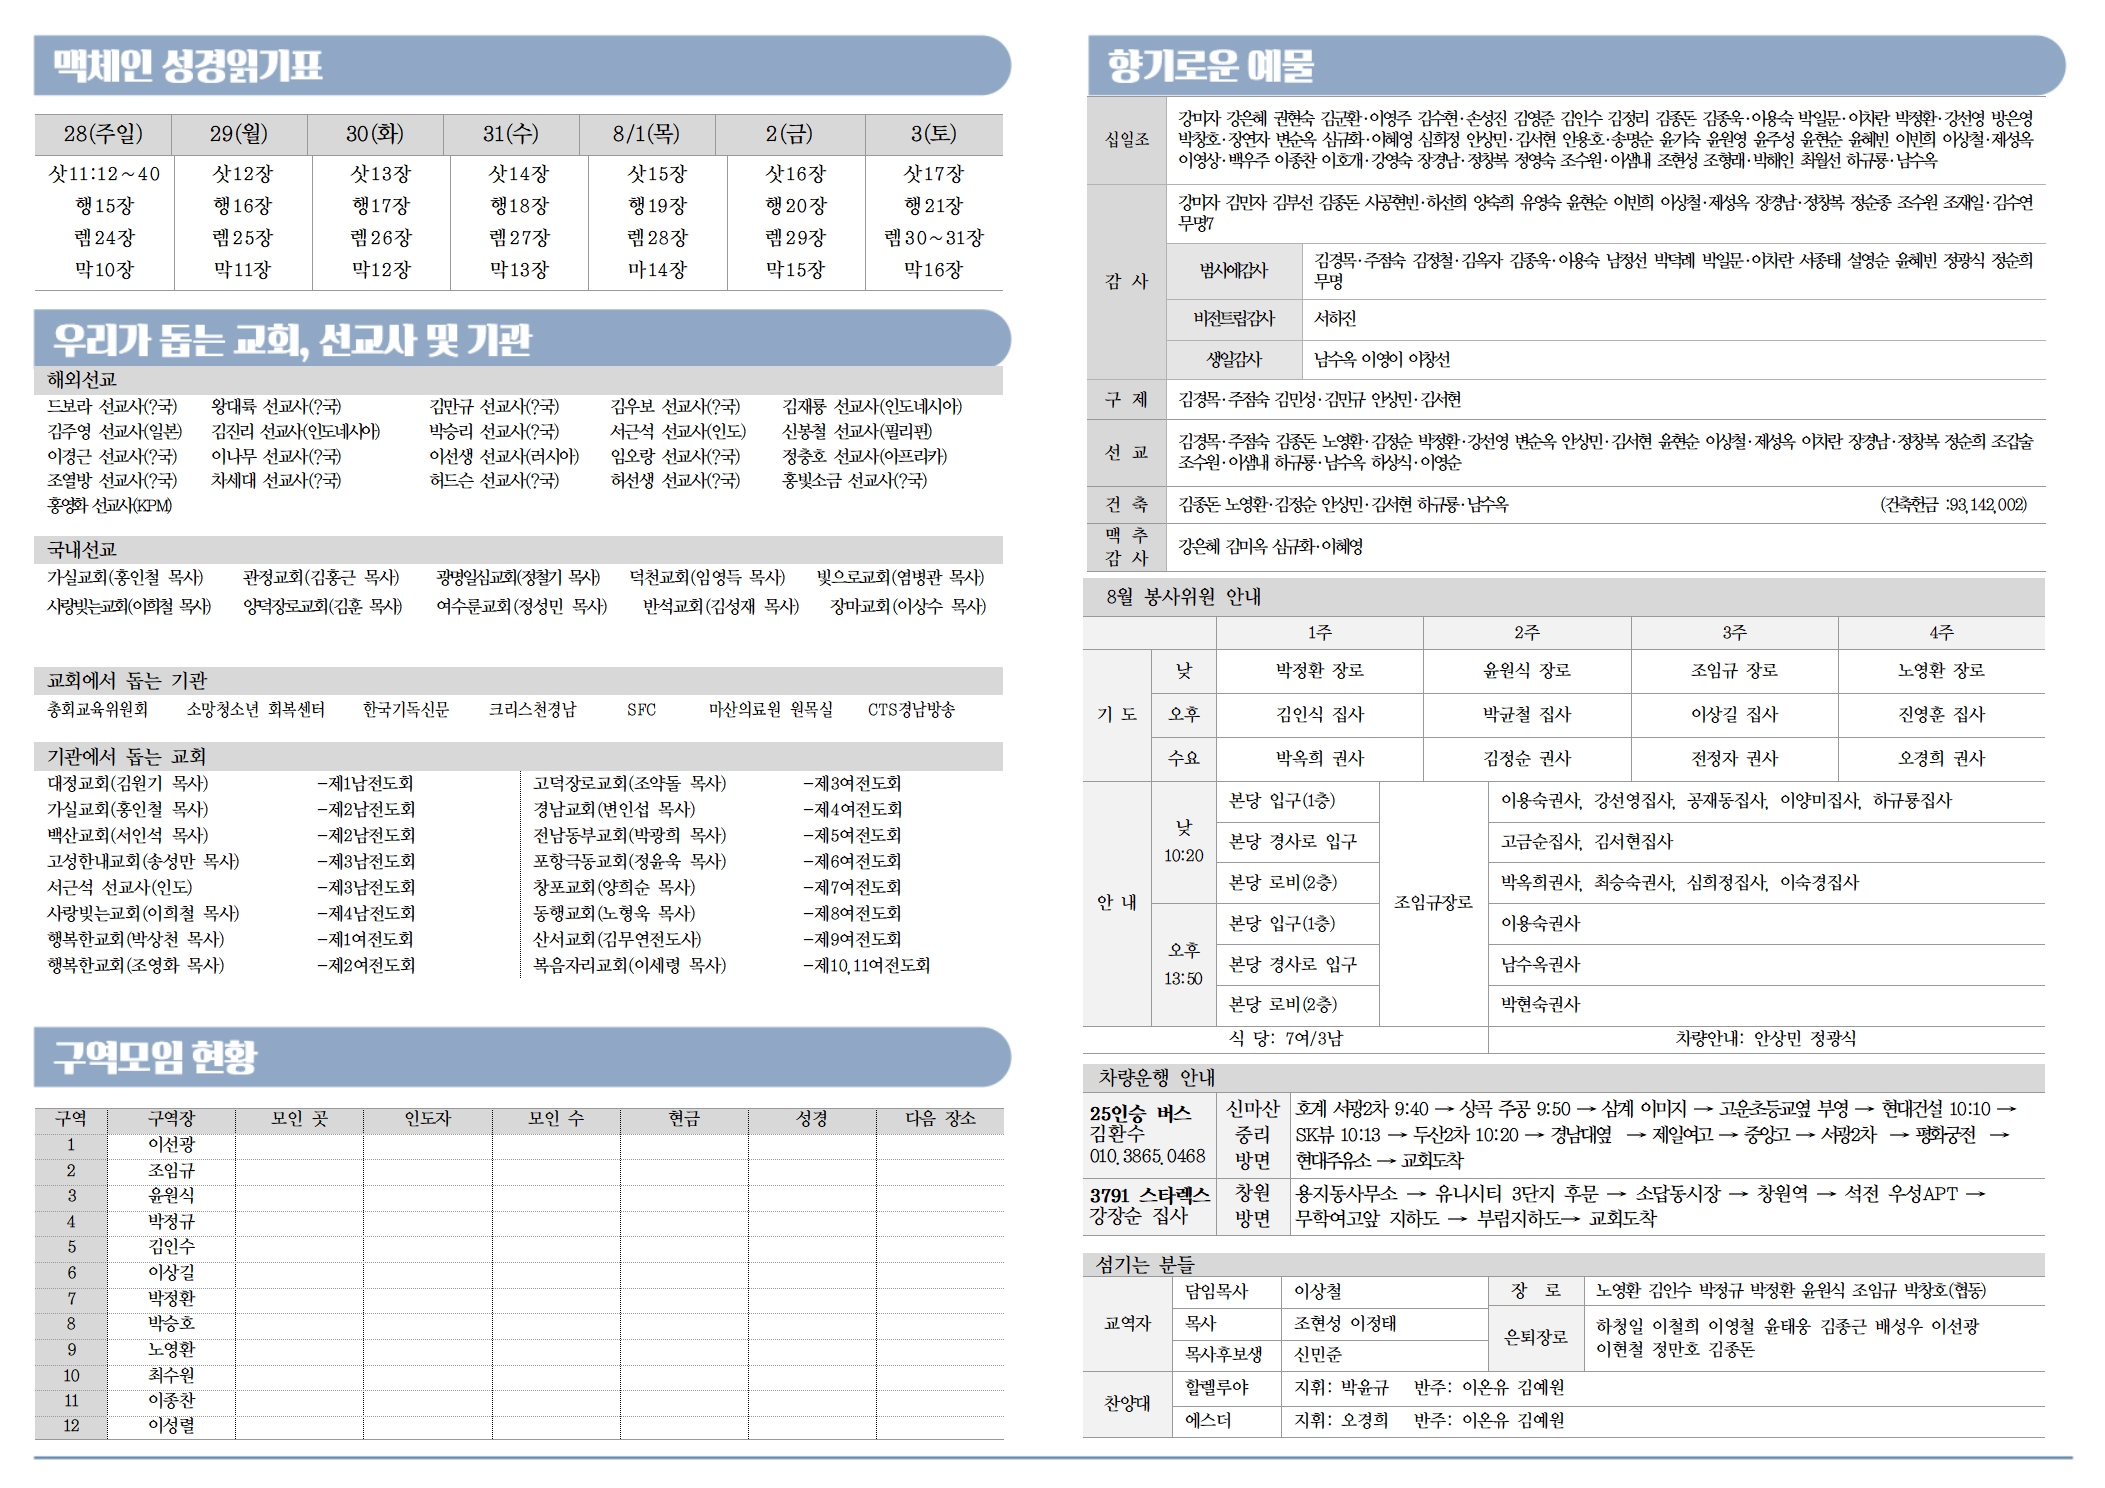Select the '구역장' column header

pyautogui.click(x=171, y=1119)
